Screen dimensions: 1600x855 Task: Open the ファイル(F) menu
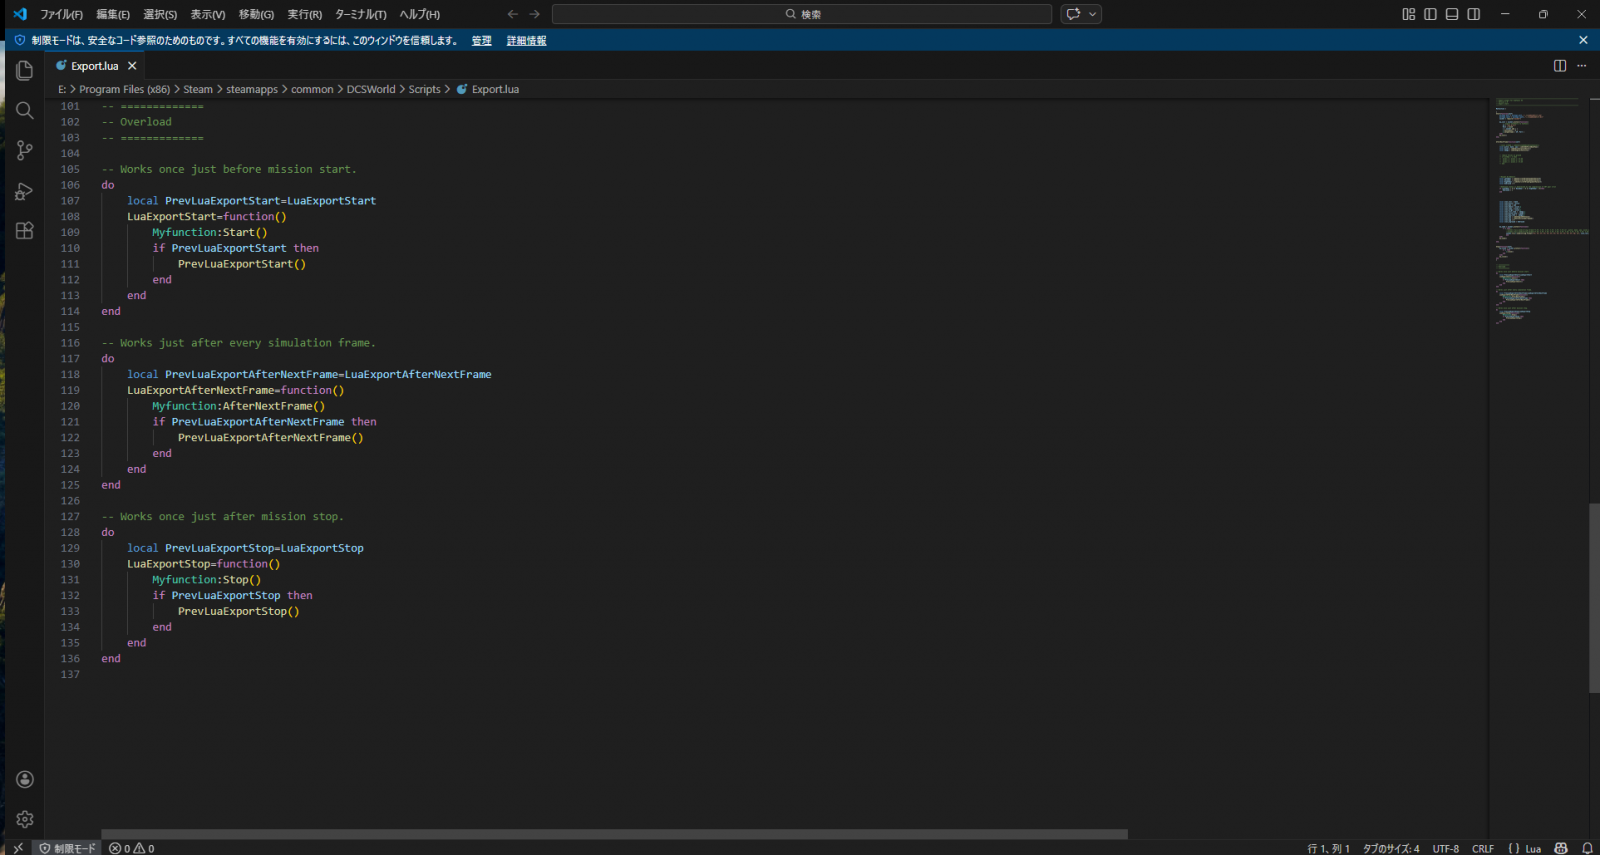pos(62,14)
